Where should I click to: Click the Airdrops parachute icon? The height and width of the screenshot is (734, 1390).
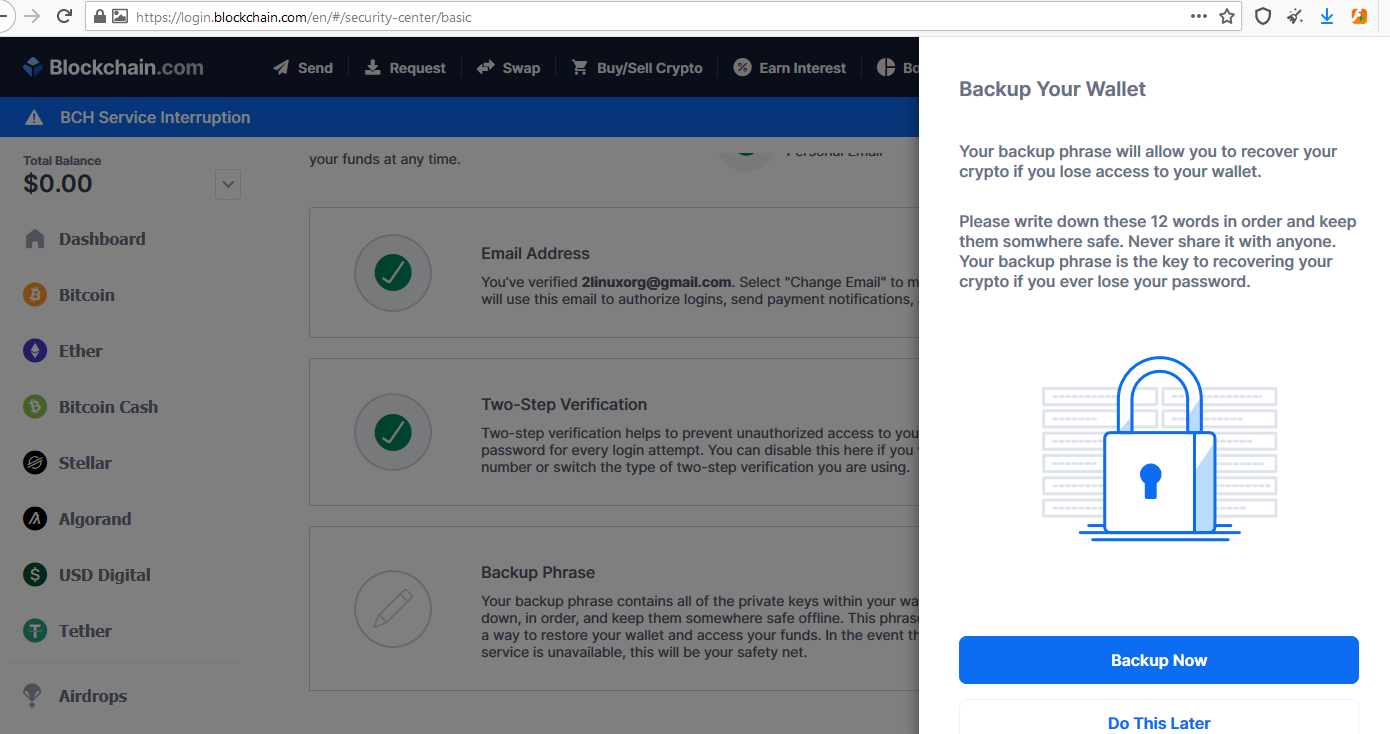[x=34, y=695]
